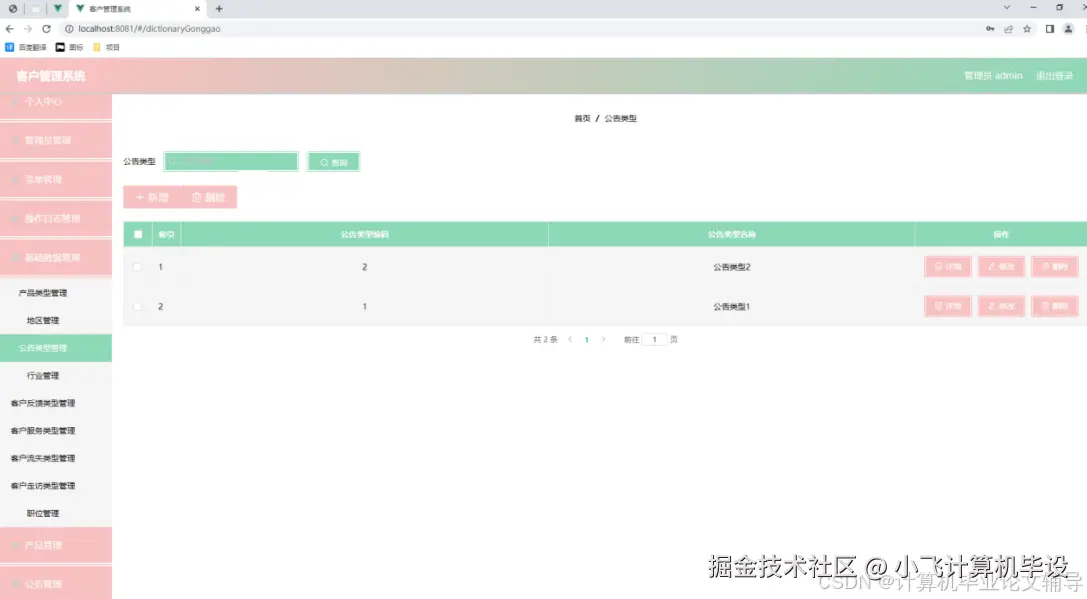Click the 共 2 条 total count text
Image resolution: width=1087 pixels, height=599 pixels.
point(546,340)
